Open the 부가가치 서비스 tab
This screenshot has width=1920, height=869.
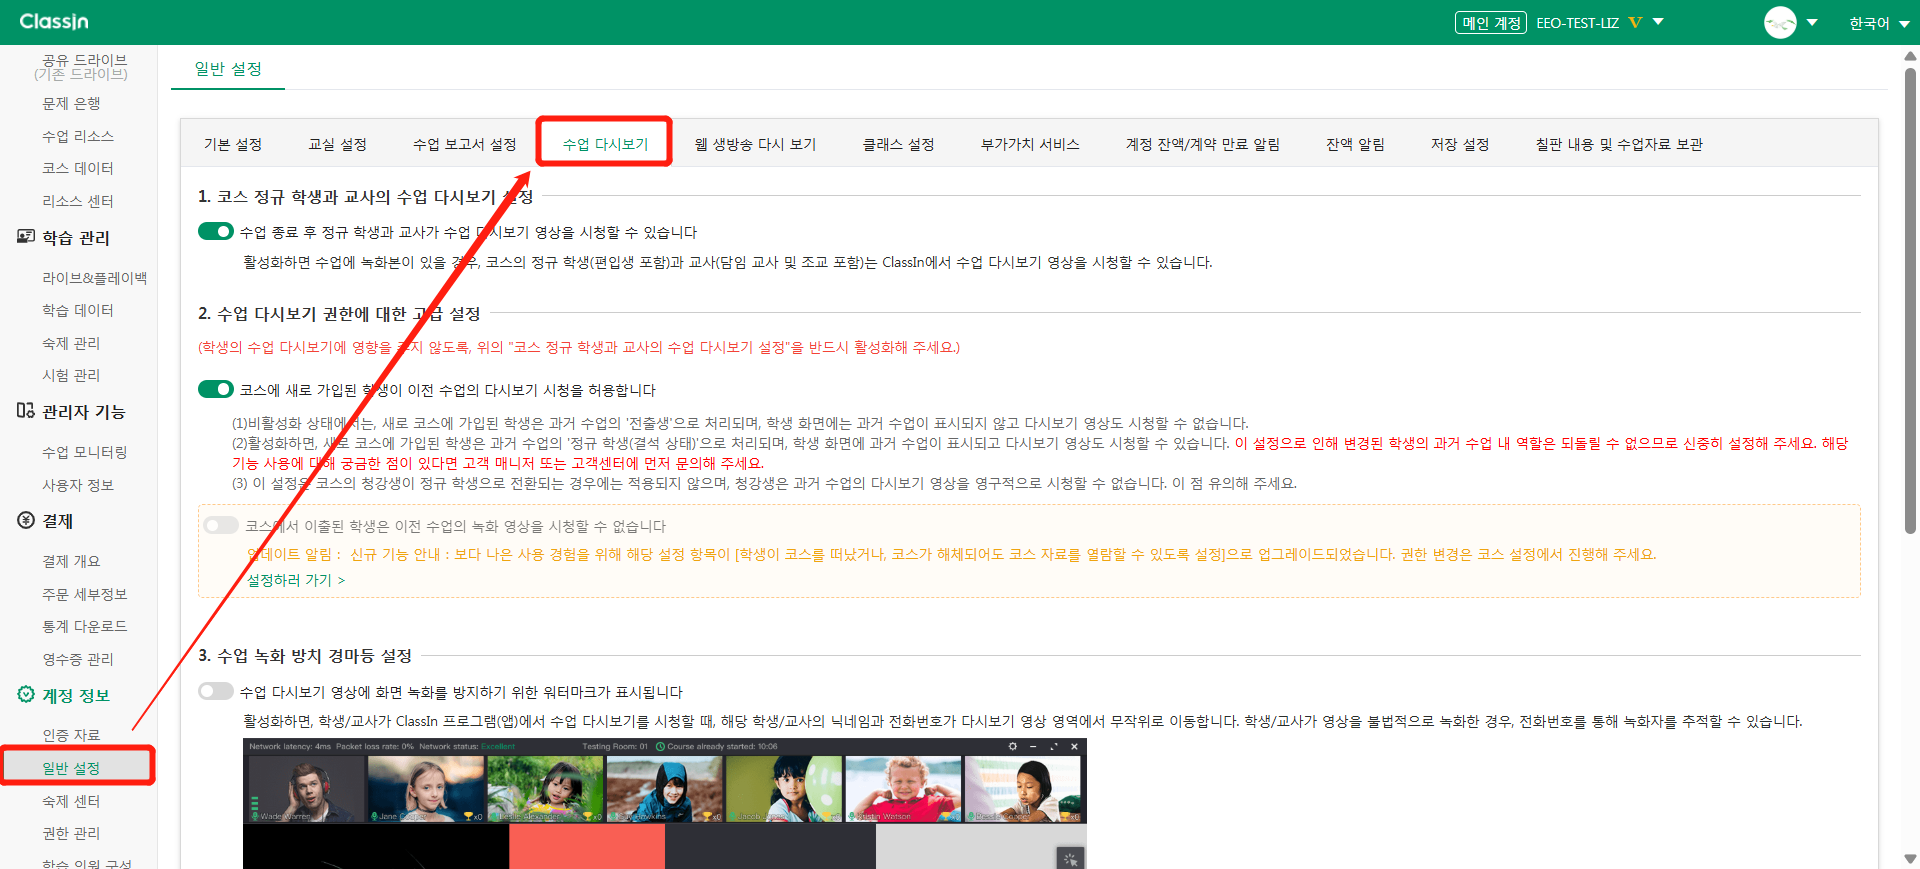tap(1030, 144)
